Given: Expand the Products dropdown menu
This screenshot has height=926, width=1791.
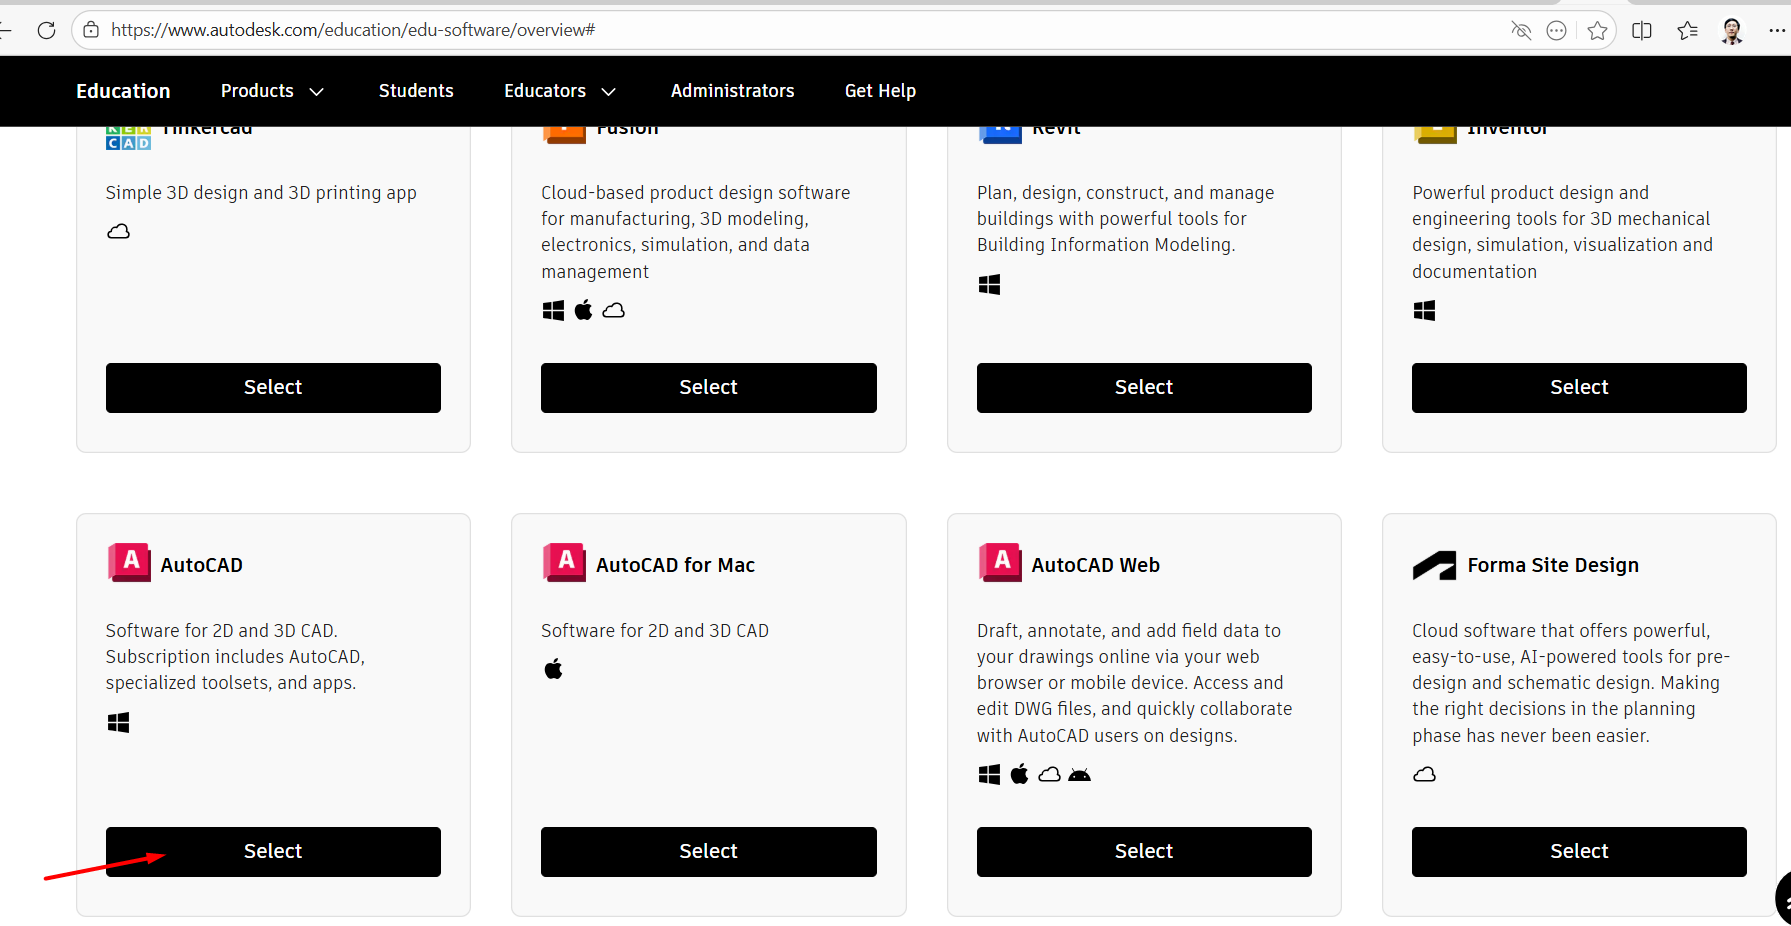Looking at the screenshot, I should [x=272, y=91].
